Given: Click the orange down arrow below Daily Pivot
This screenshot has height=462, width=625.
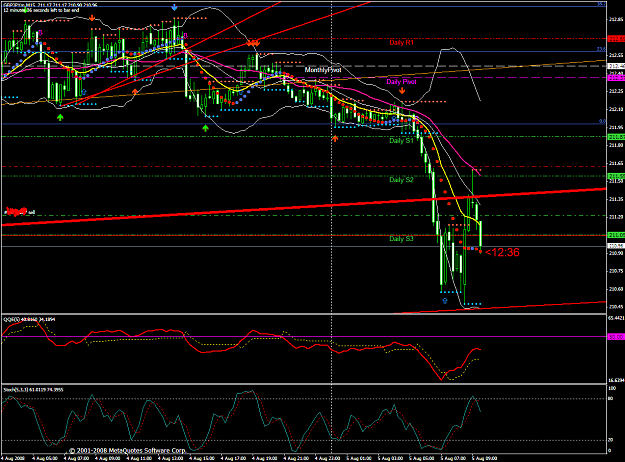Looking at the screenshot, I should (402, 91).
